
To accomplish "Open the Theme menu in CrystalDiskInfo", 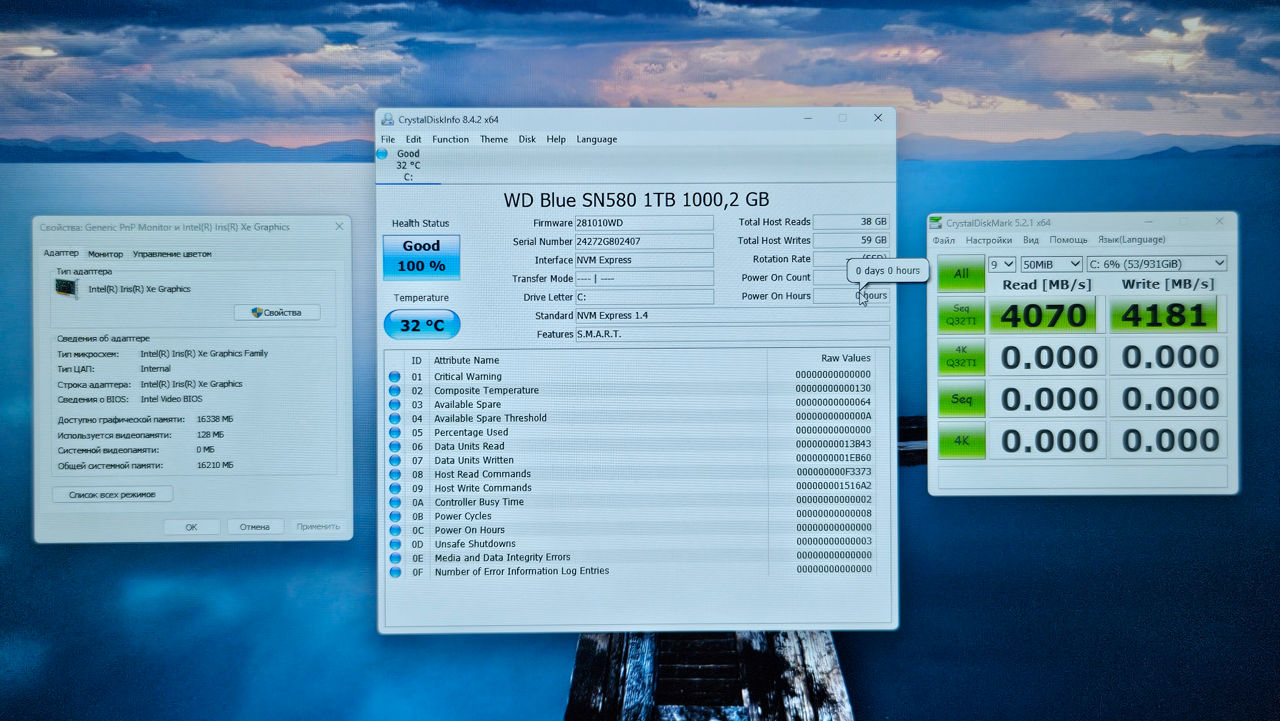I will pos(494,139).
